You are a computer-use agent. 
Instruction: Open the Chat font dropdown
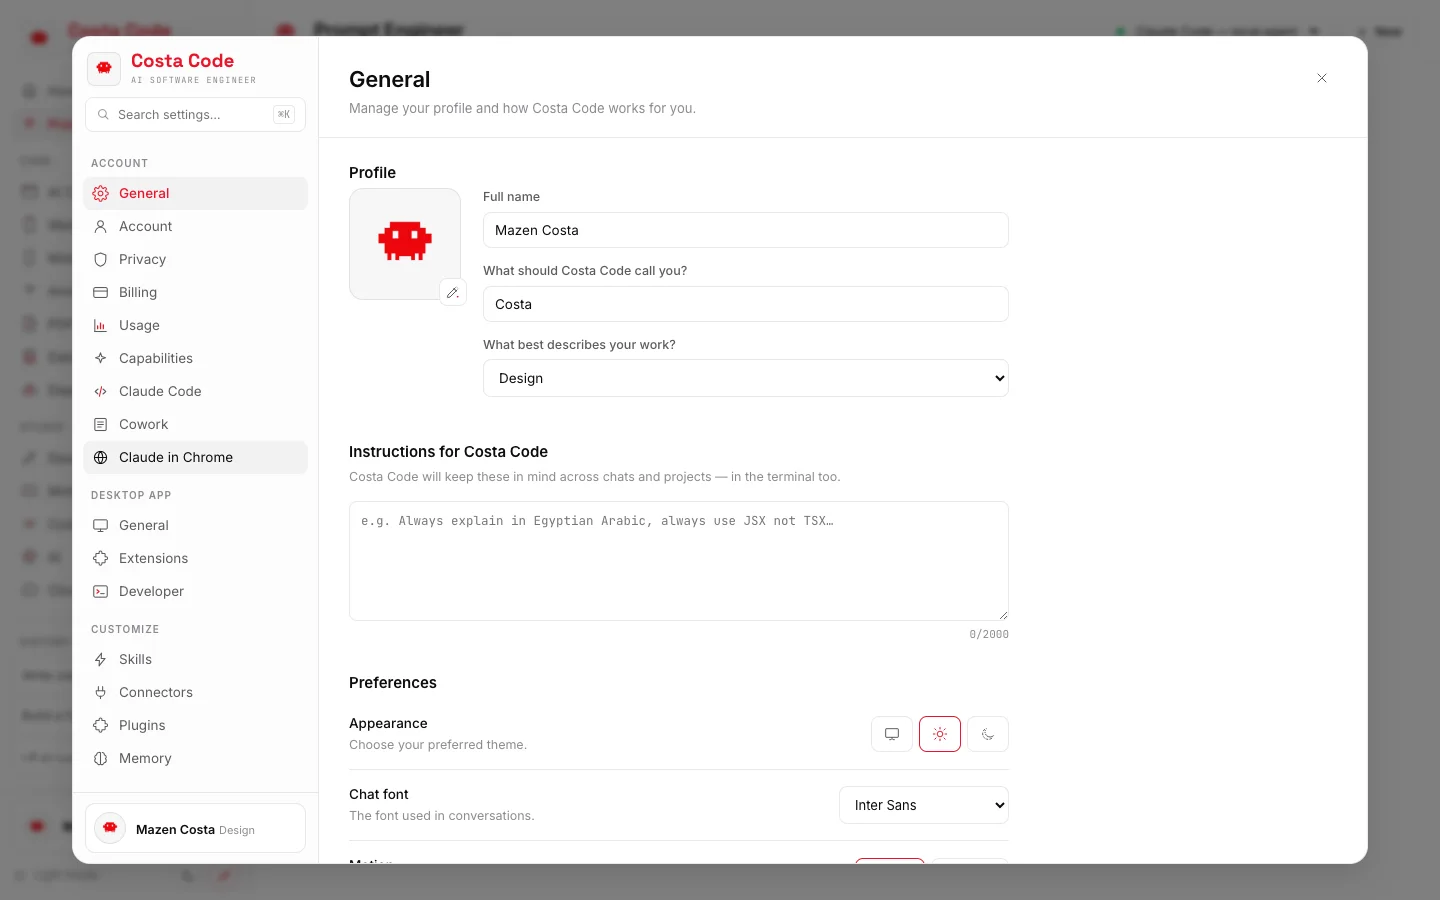(924, 805)
